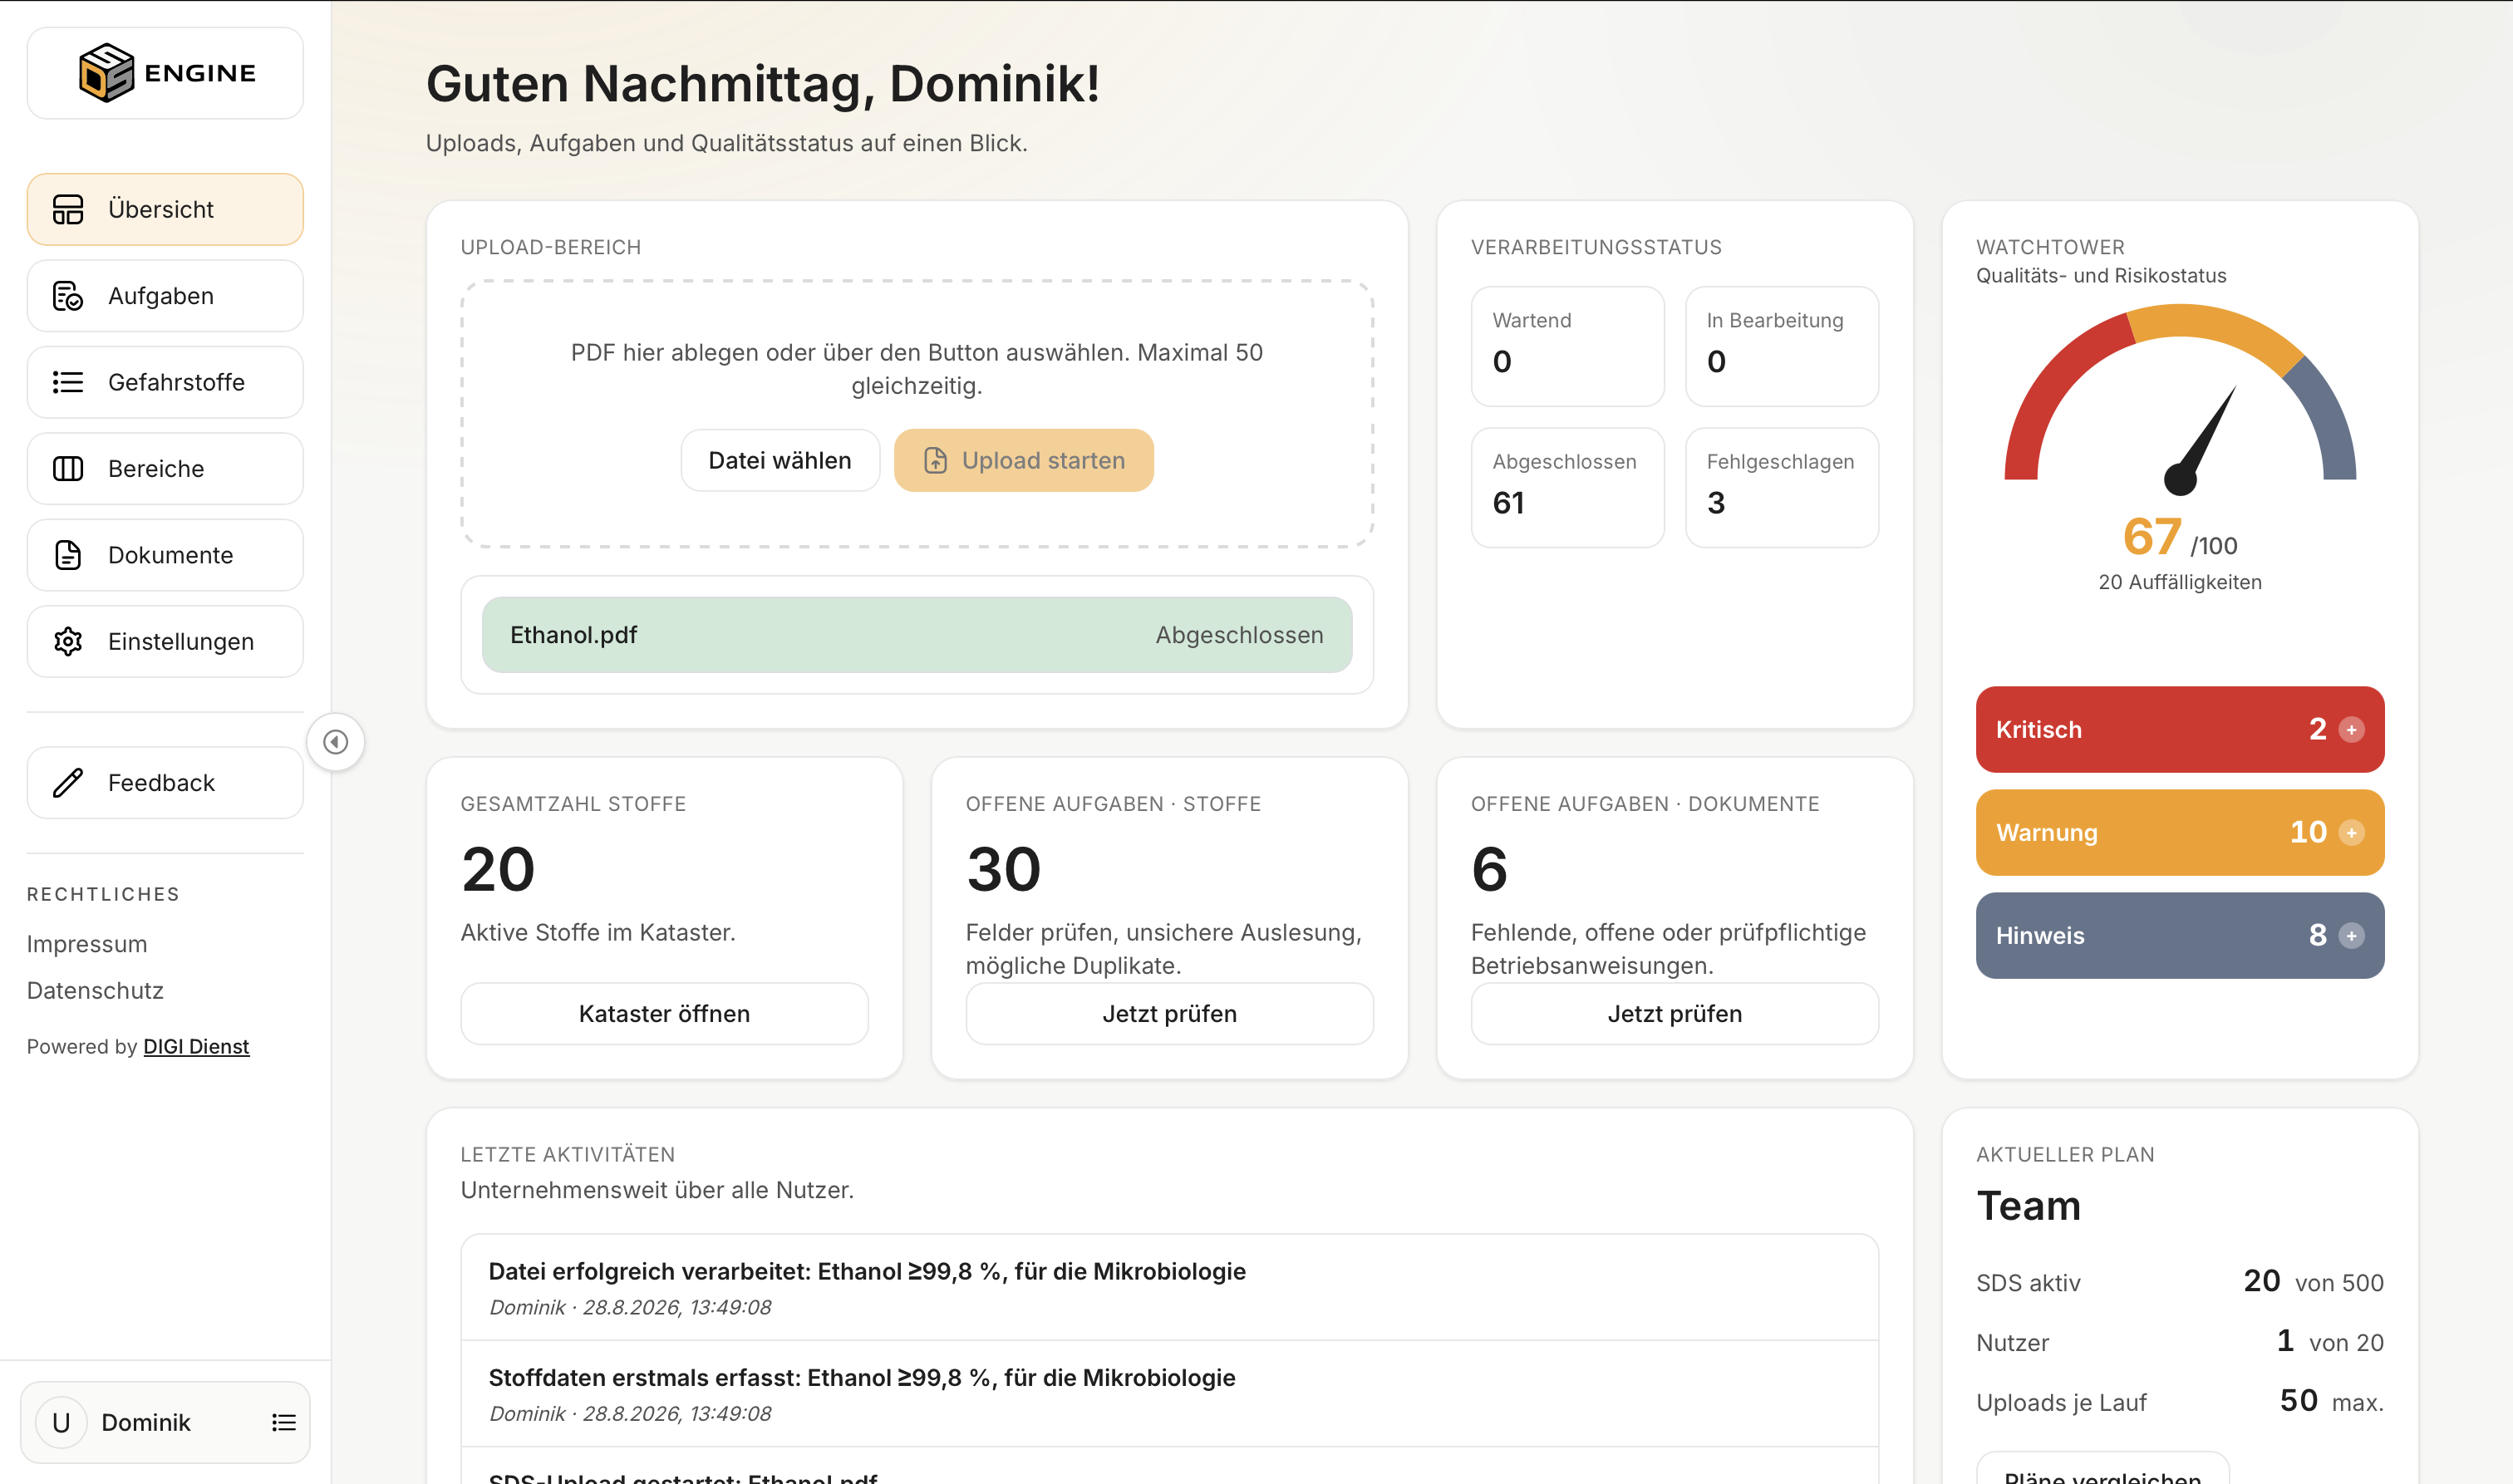Screen dimensions: 2513x1484
Task: Click Kataster öffnen button
Action: [x=664, y=1014]
